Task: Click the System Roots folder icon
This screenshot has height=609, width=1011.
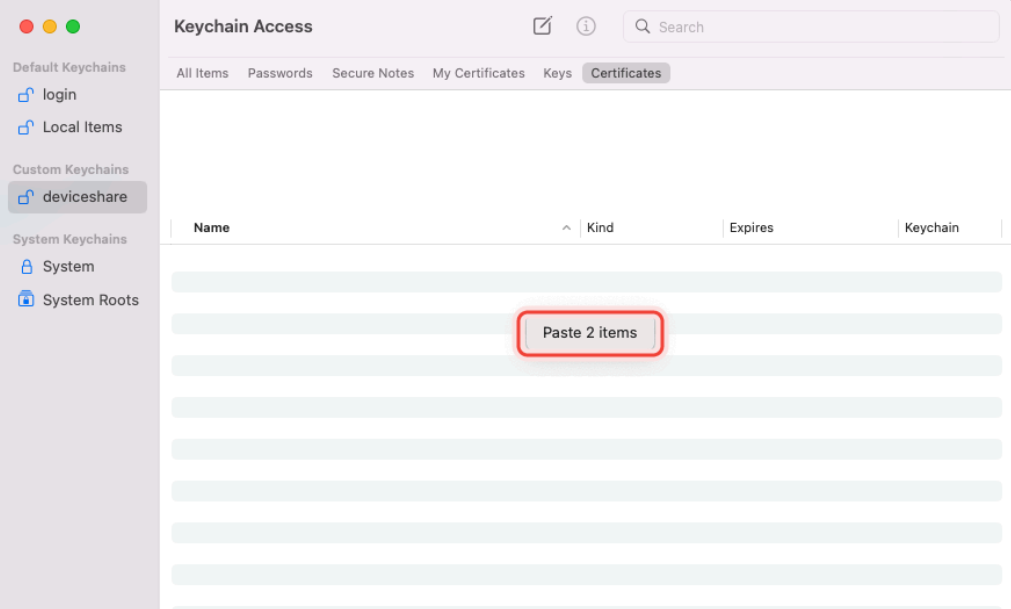Action: (26, 299)
